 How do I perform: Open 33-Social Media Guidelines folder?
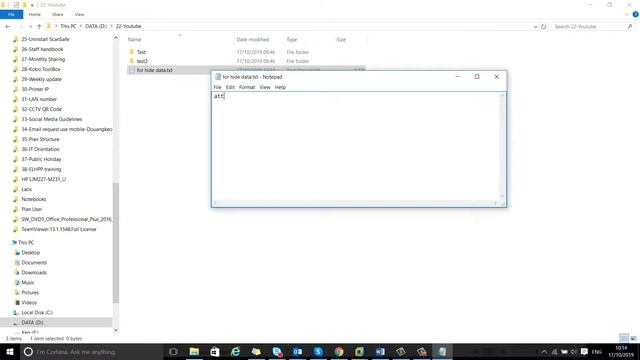pos(51,119)
